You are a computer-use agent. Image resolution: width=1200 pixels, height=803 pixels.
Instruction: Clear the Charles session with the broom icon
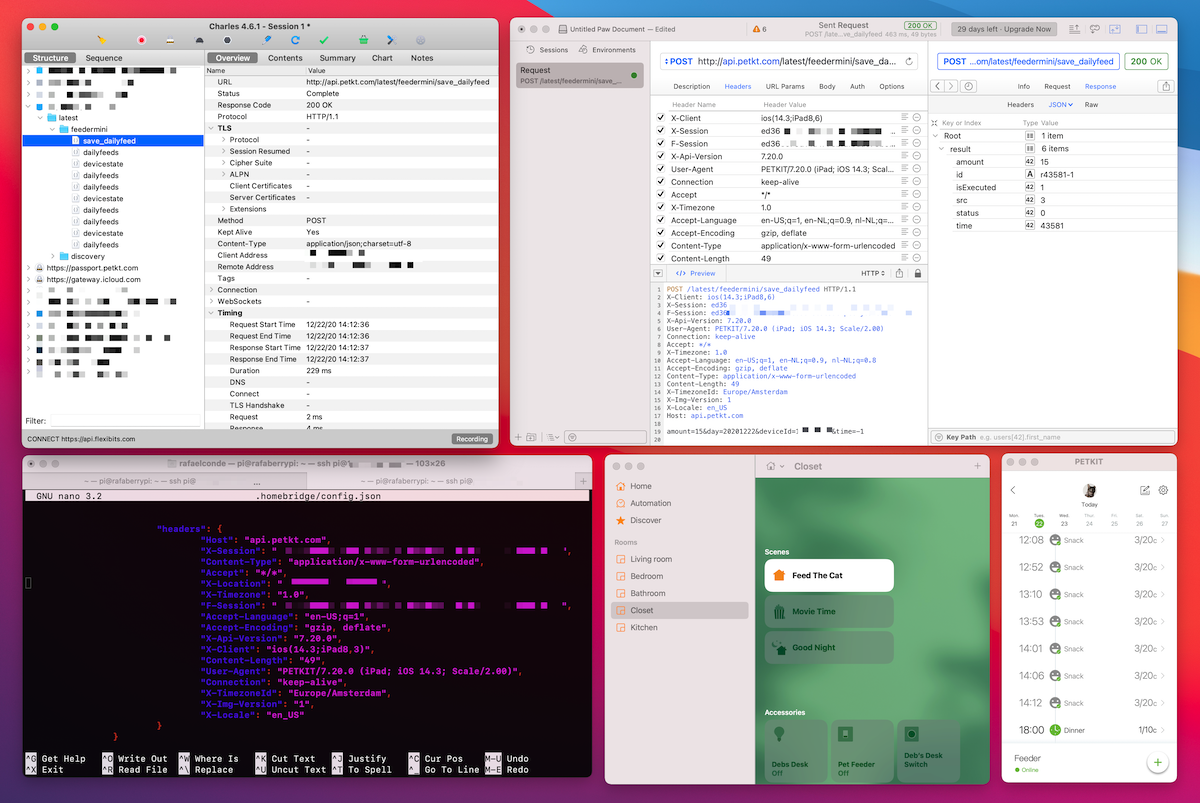pyautogui.click(x=100, y=40)
